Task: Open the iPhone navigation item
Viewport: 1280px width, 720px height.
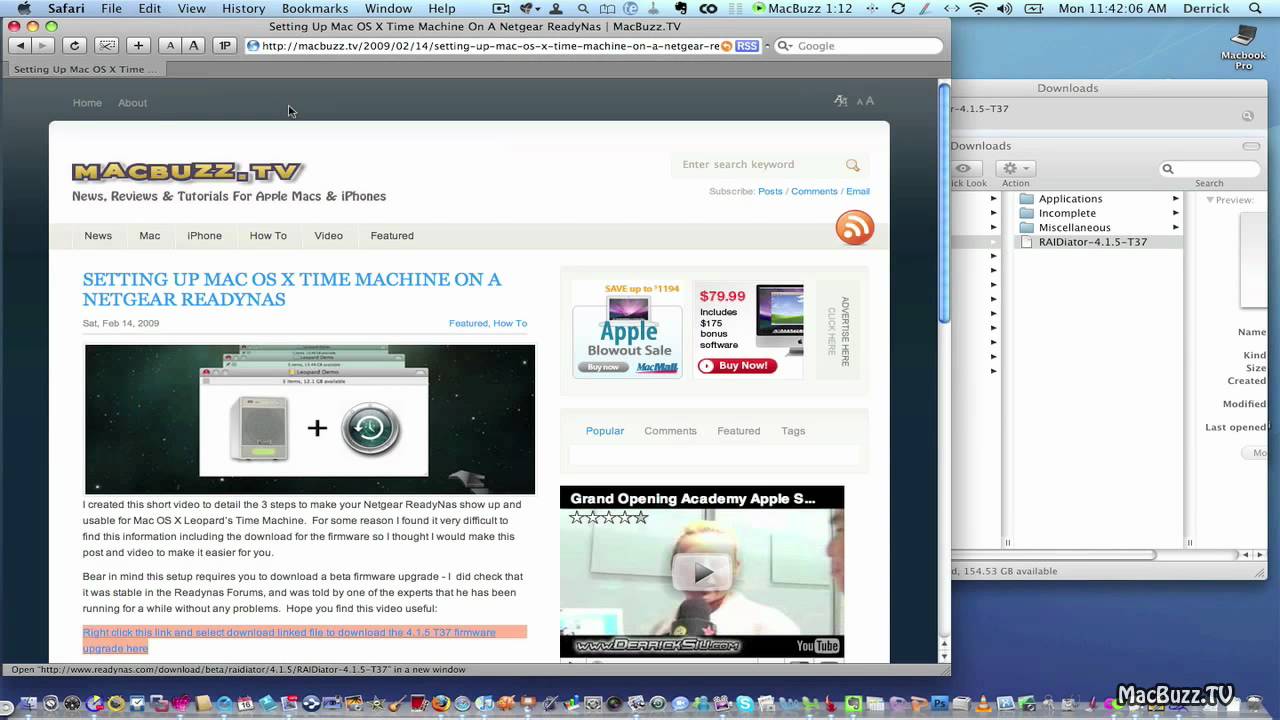Action: tap(204, 236)
